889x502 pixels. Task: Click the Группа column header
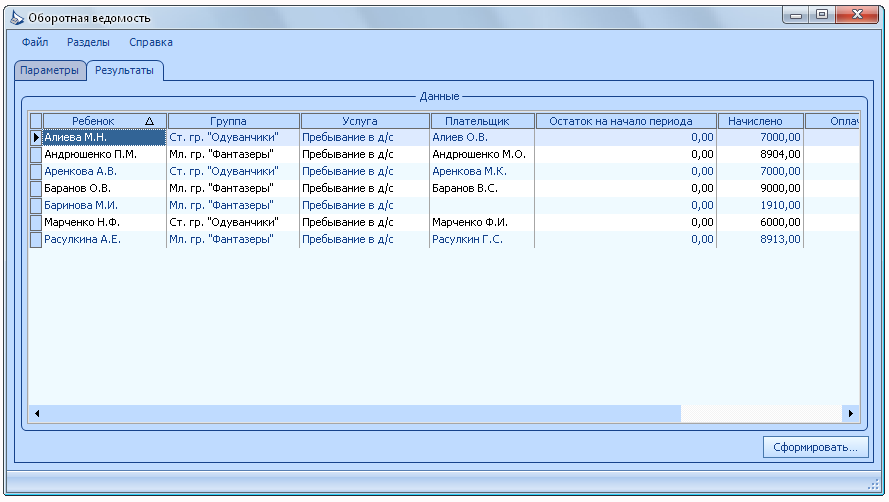234,121
